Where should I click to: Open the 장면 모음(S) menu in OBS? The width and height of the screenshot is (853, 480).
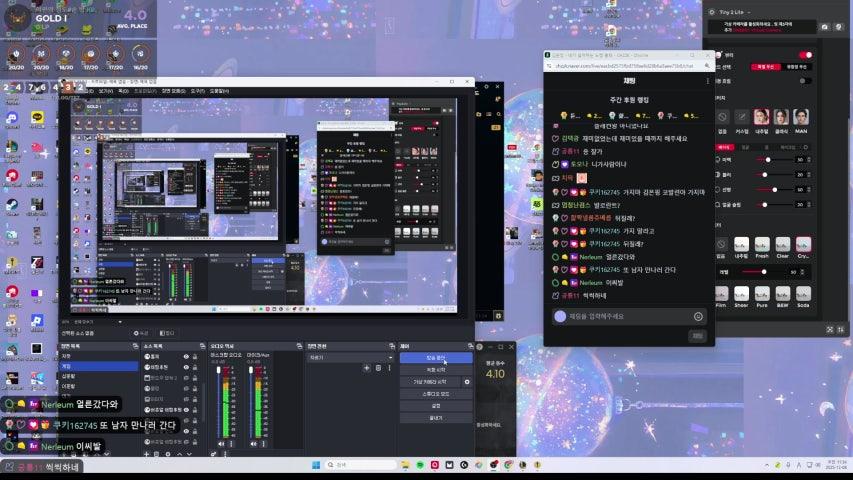pos(174,91)
